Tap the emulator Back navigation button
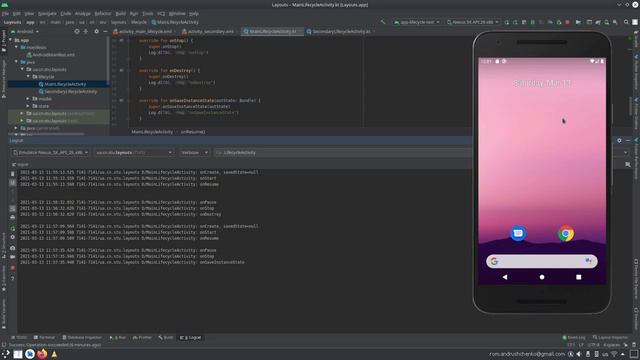640x360 pixels. (x=505, y=277)
